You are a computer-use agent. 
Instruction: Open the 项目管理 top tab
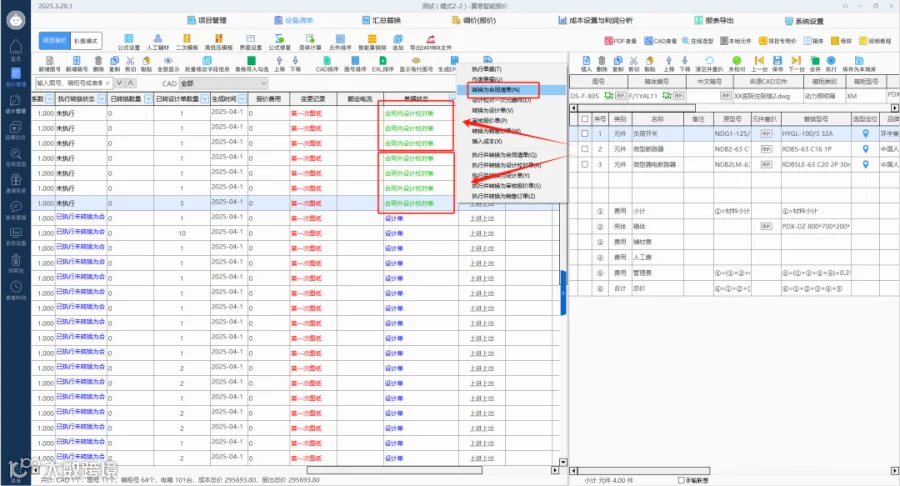[x=207, y=21]
